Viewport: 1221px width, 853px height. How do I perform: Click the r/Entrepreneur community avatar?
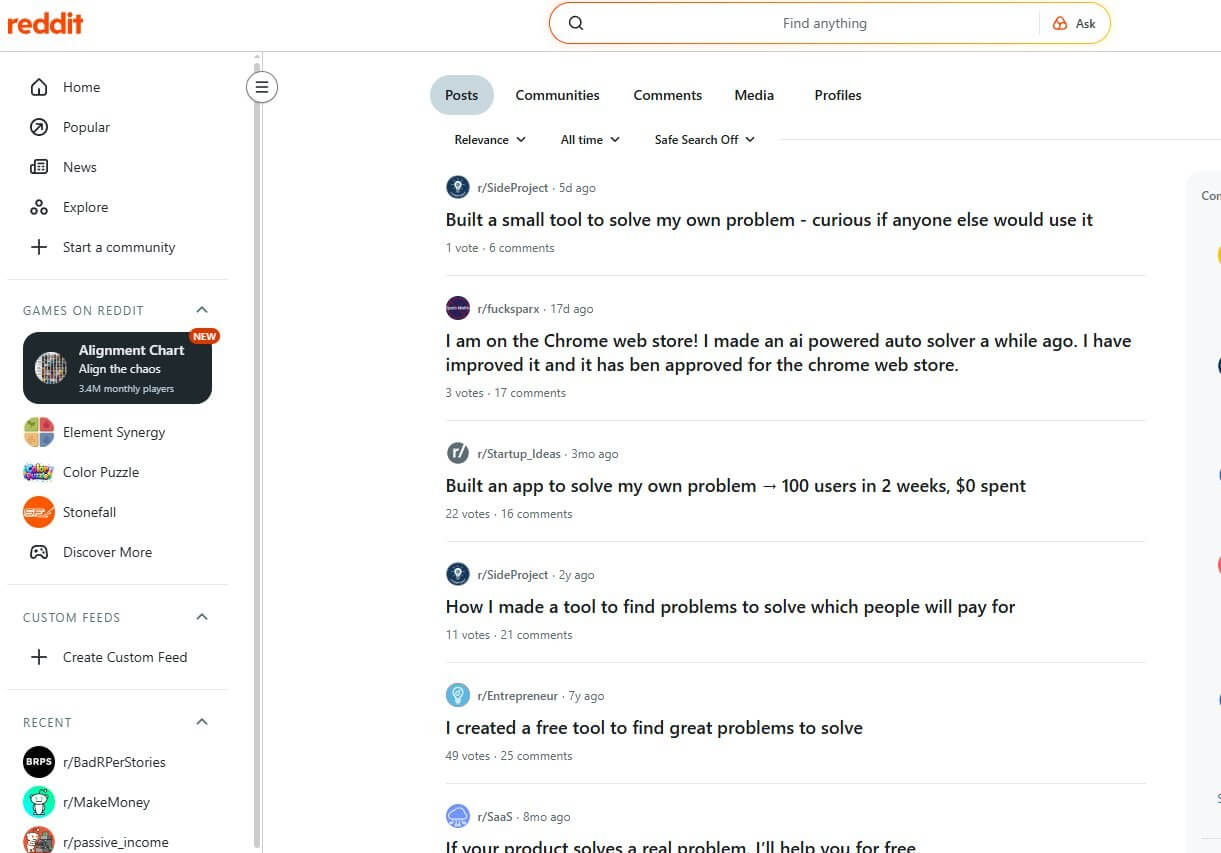(457, 695)
